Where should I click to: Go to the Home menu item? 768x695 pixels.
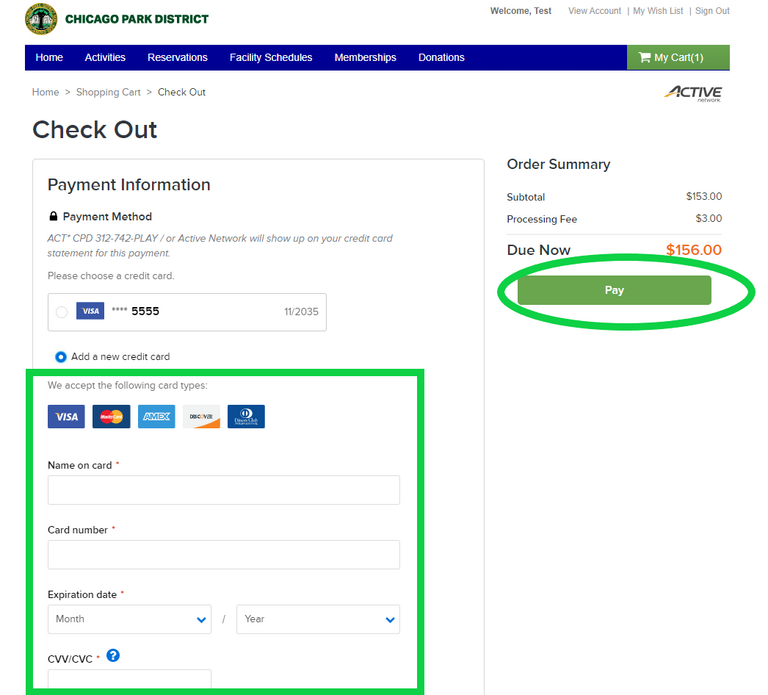point(49,57)
